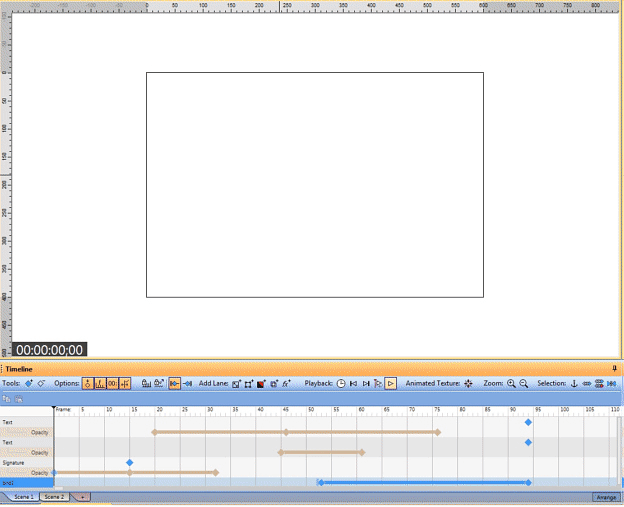Click the Timeline panel title
Viewport: 624px width, 507px height.
click(x=19, y=369)
